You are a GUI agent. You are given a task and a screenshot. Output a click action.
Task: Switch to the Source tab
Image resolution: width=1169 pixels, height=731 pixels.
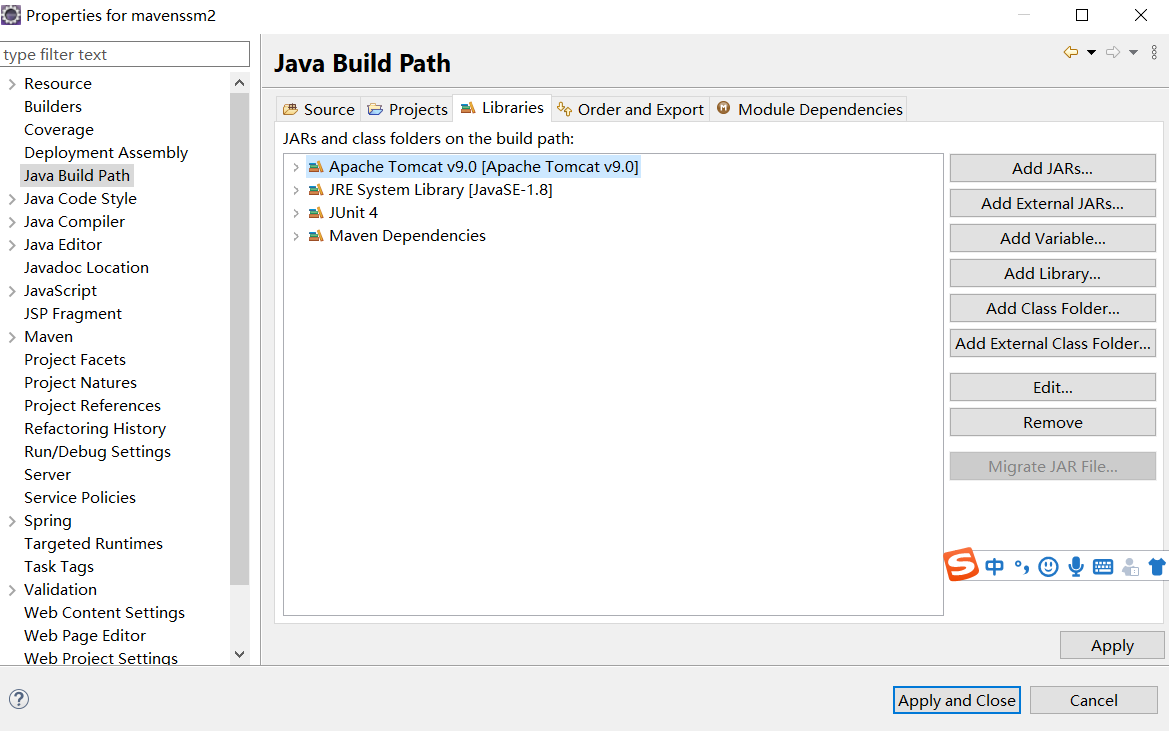(318, 110)
